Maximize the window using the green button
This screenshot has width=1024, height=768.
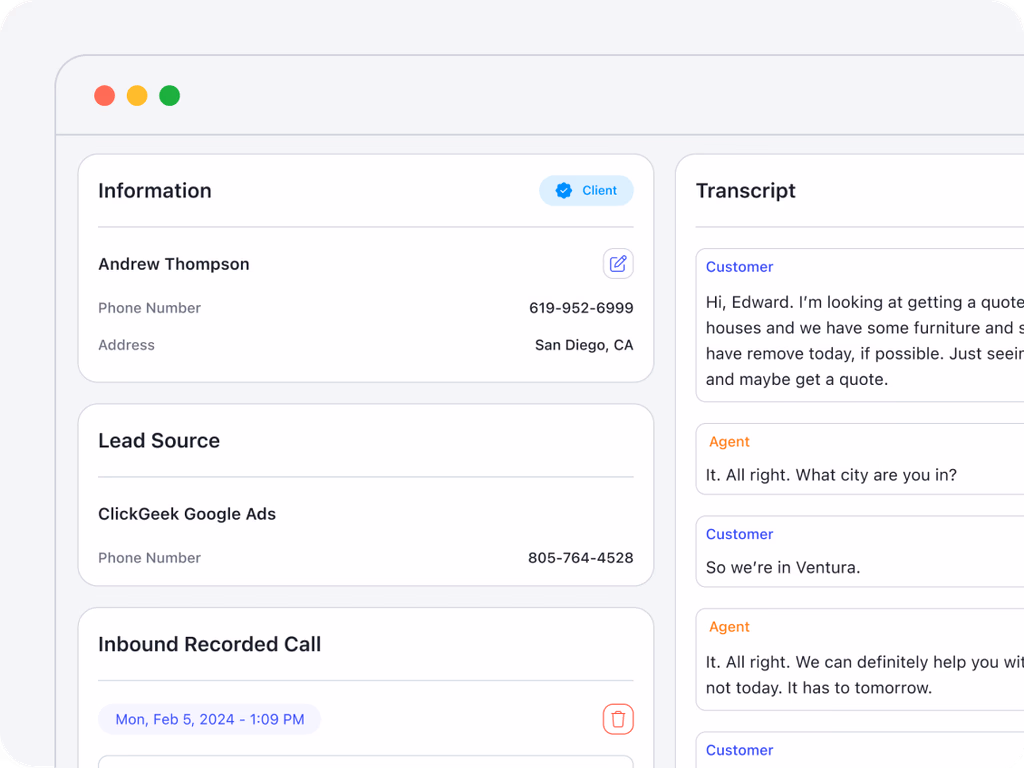[x=170, y=96]
